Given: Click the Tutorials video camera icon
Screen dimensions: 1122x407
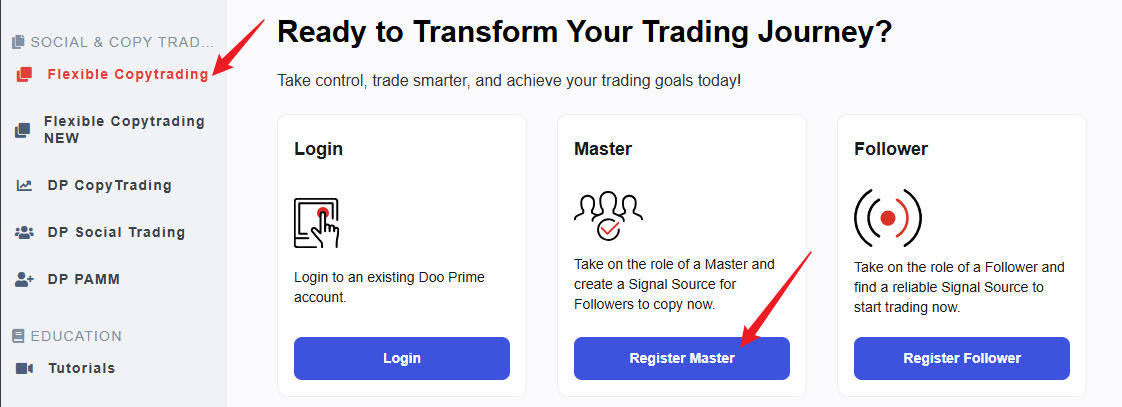Looking at the screenshot, I should coord(24,368).
